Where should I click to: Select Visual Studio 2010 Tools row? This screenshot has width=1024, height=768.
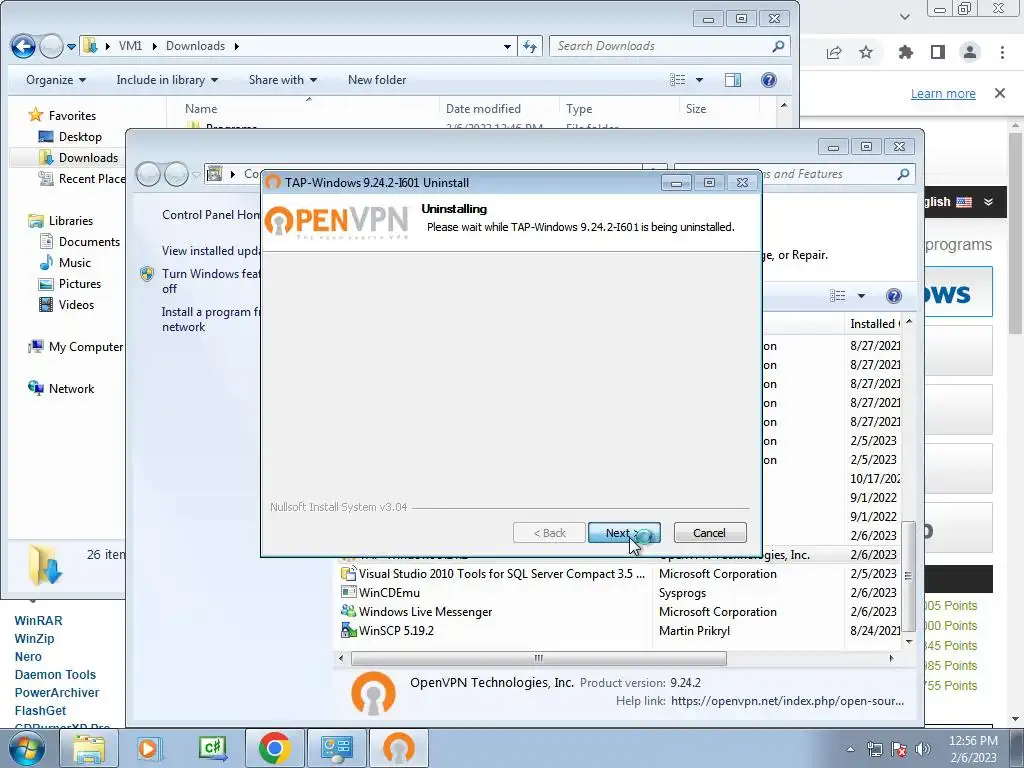(617, 573)
